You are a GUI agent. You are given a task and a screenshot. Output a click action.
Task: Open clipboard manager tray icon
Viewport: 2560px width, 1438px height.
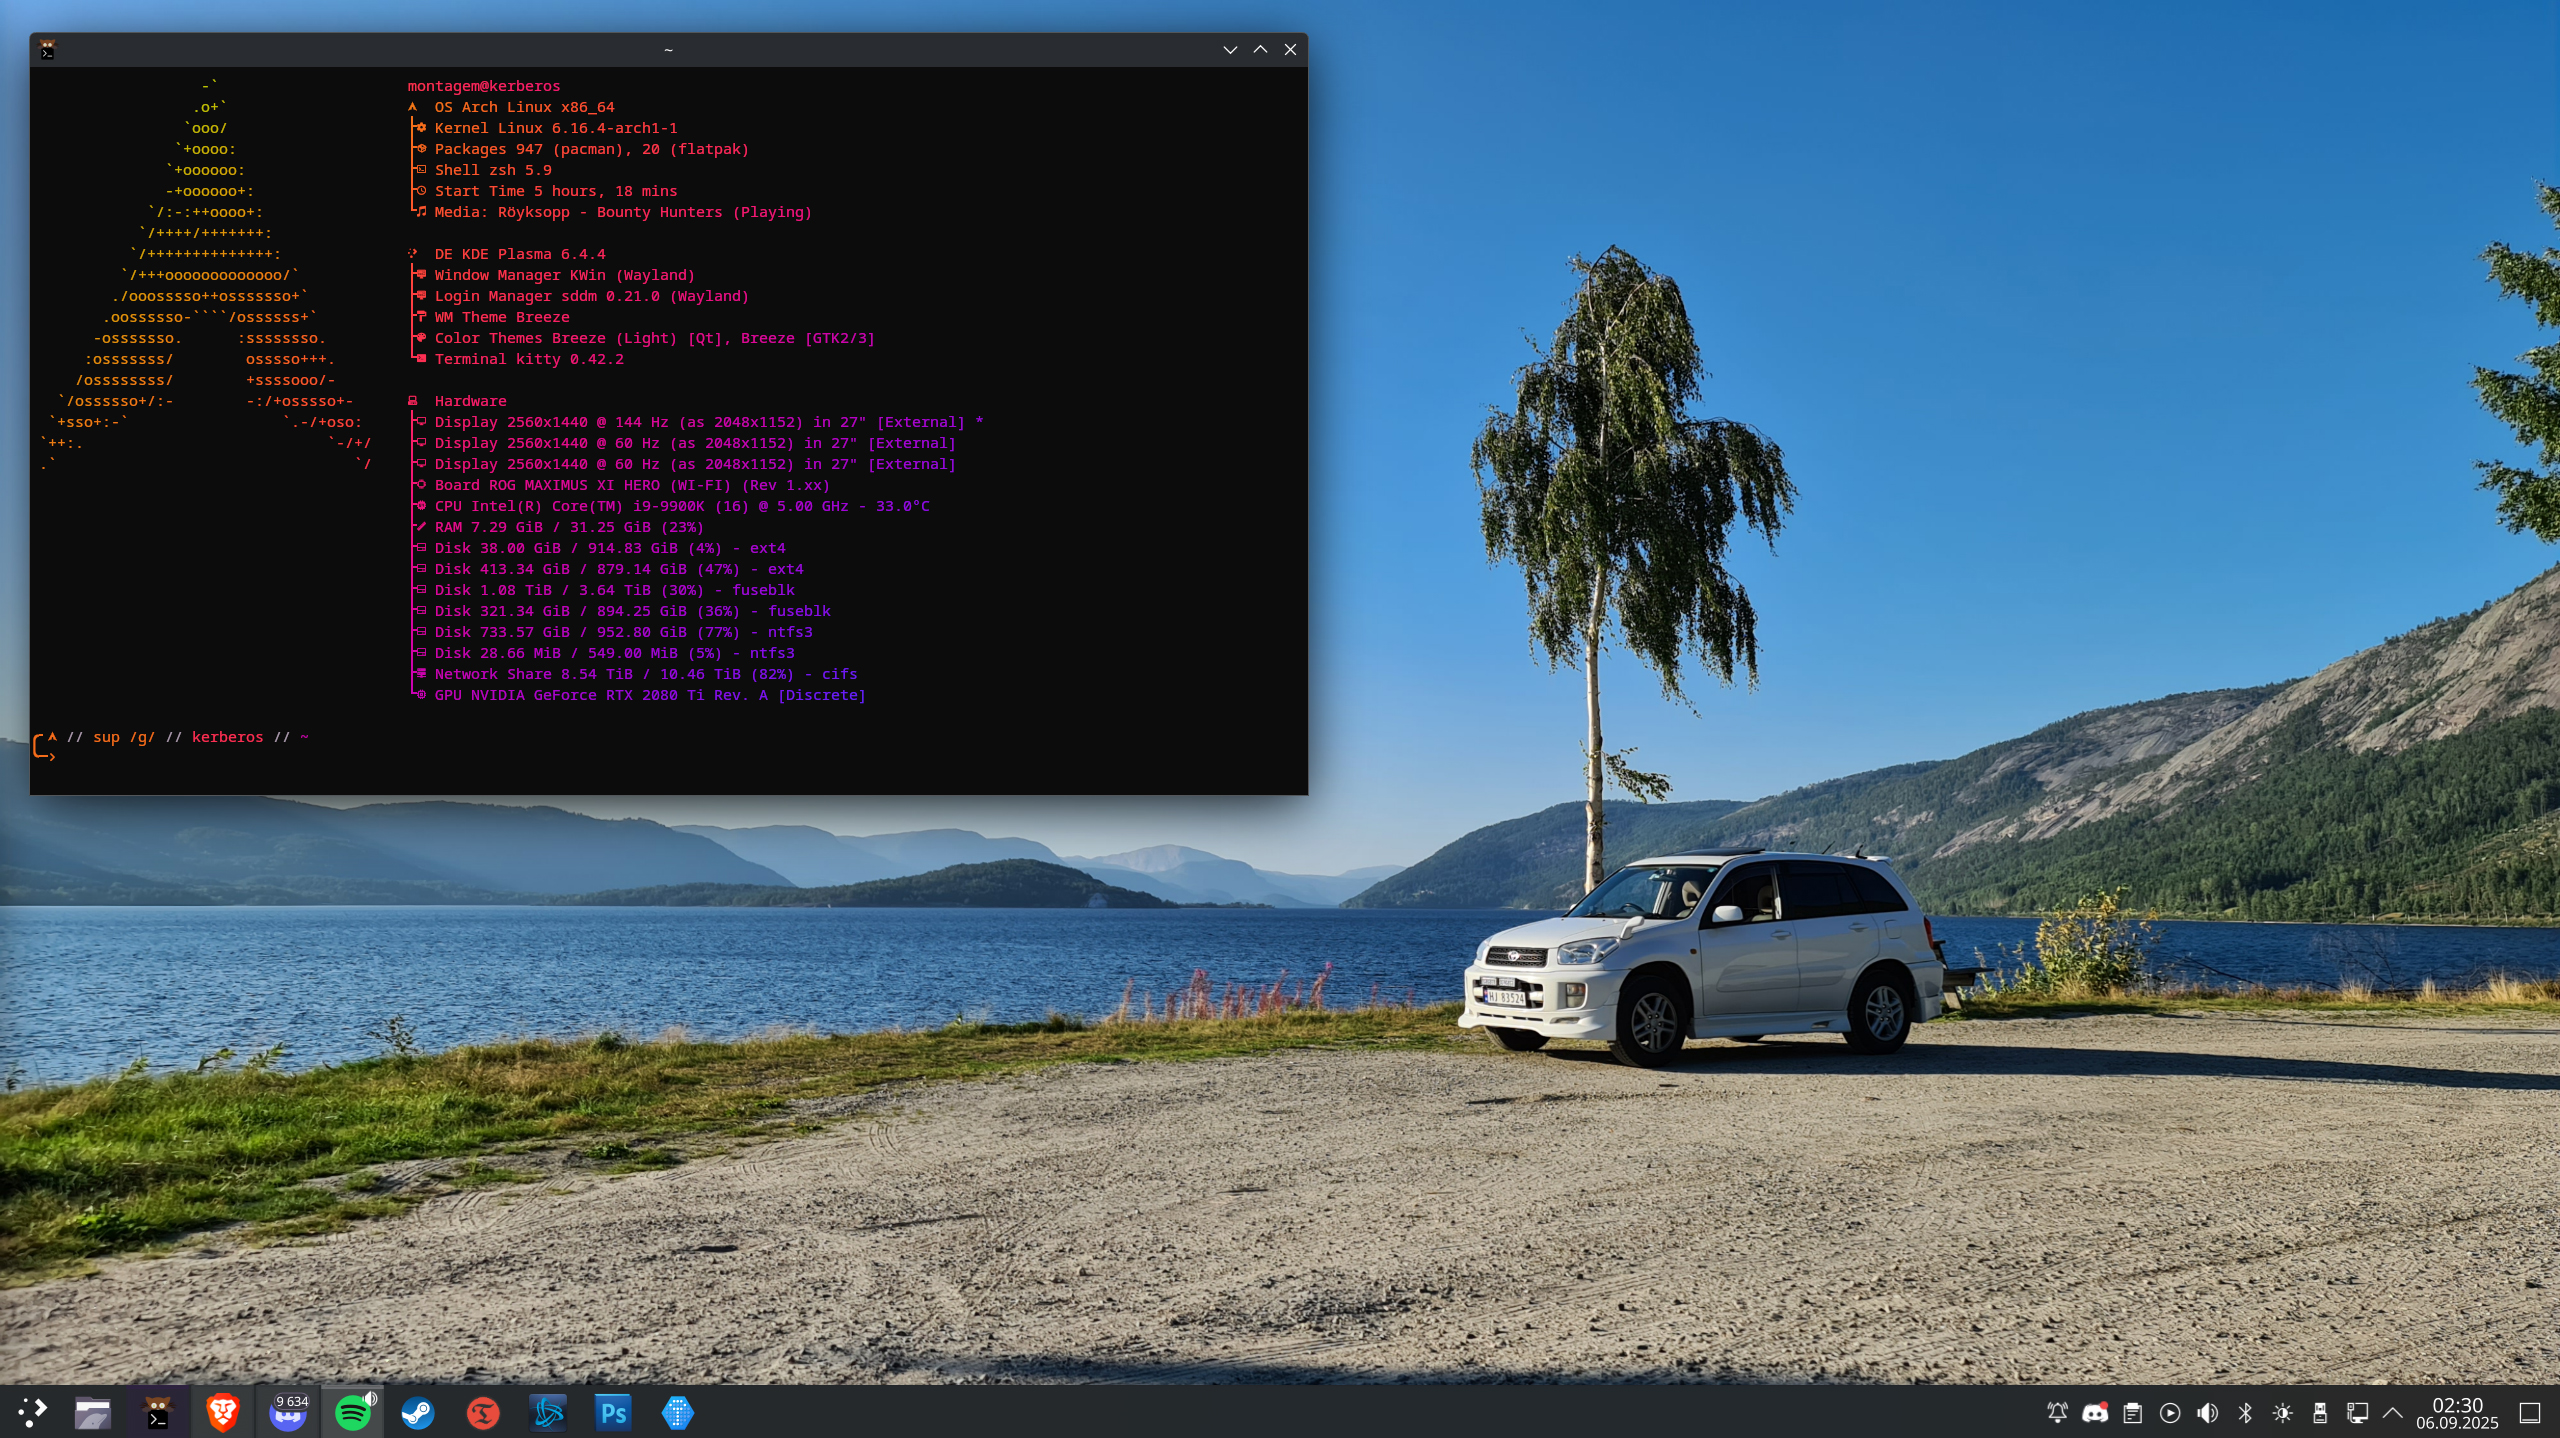(2133, 1412)
